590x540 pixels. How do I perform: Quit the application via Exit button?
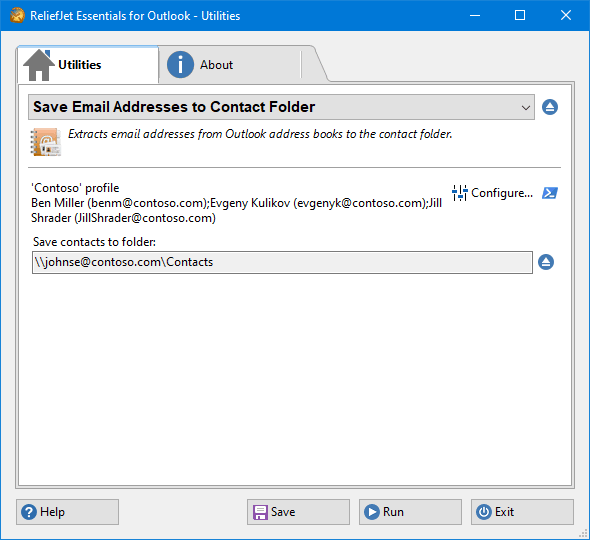point(522,512)
